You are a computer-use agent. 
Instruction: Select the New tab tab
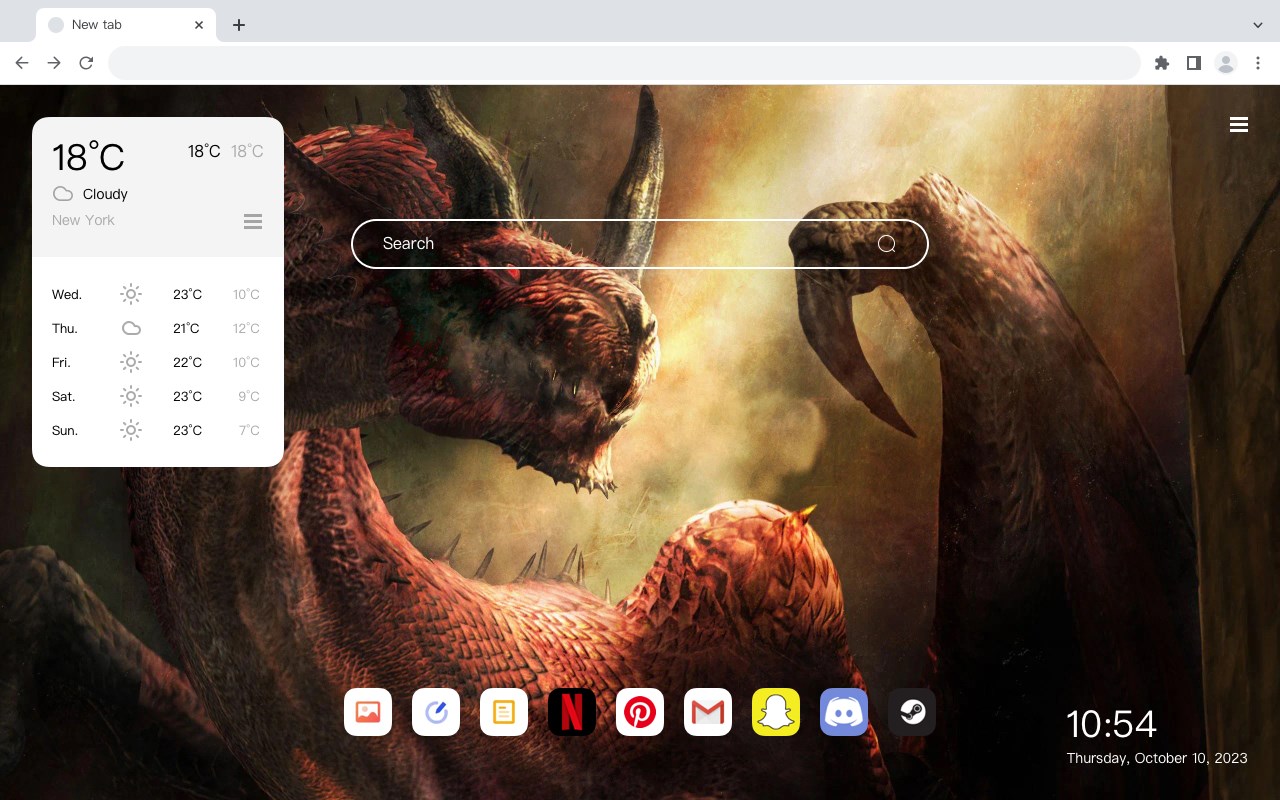(x=126, y=25)
